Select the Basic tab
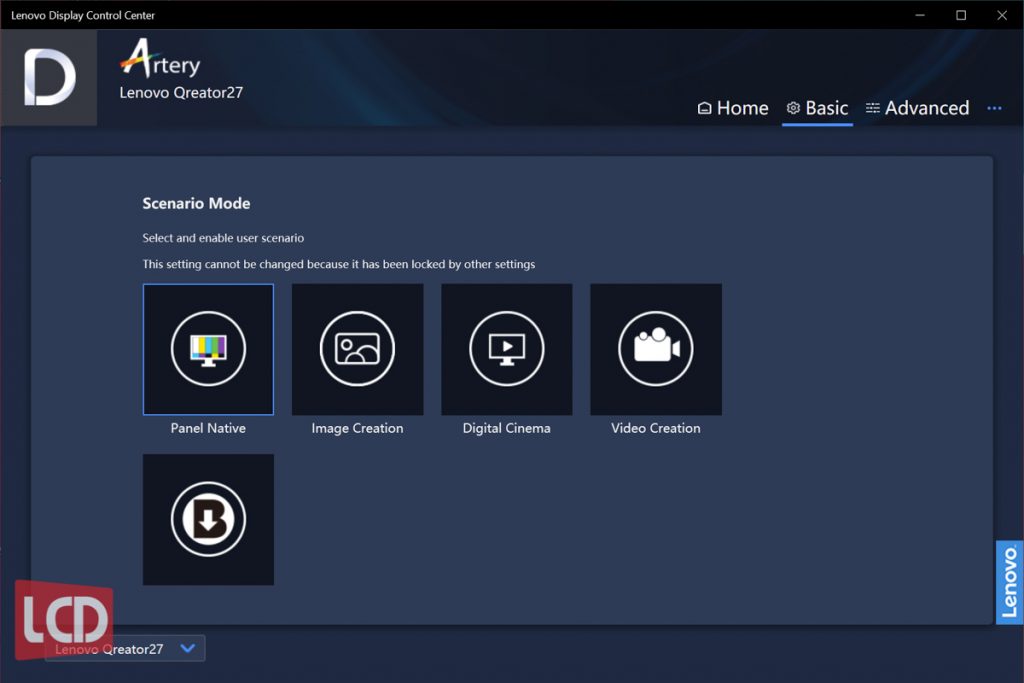The width and height of the screenshot is (1024, 683). 817,108
